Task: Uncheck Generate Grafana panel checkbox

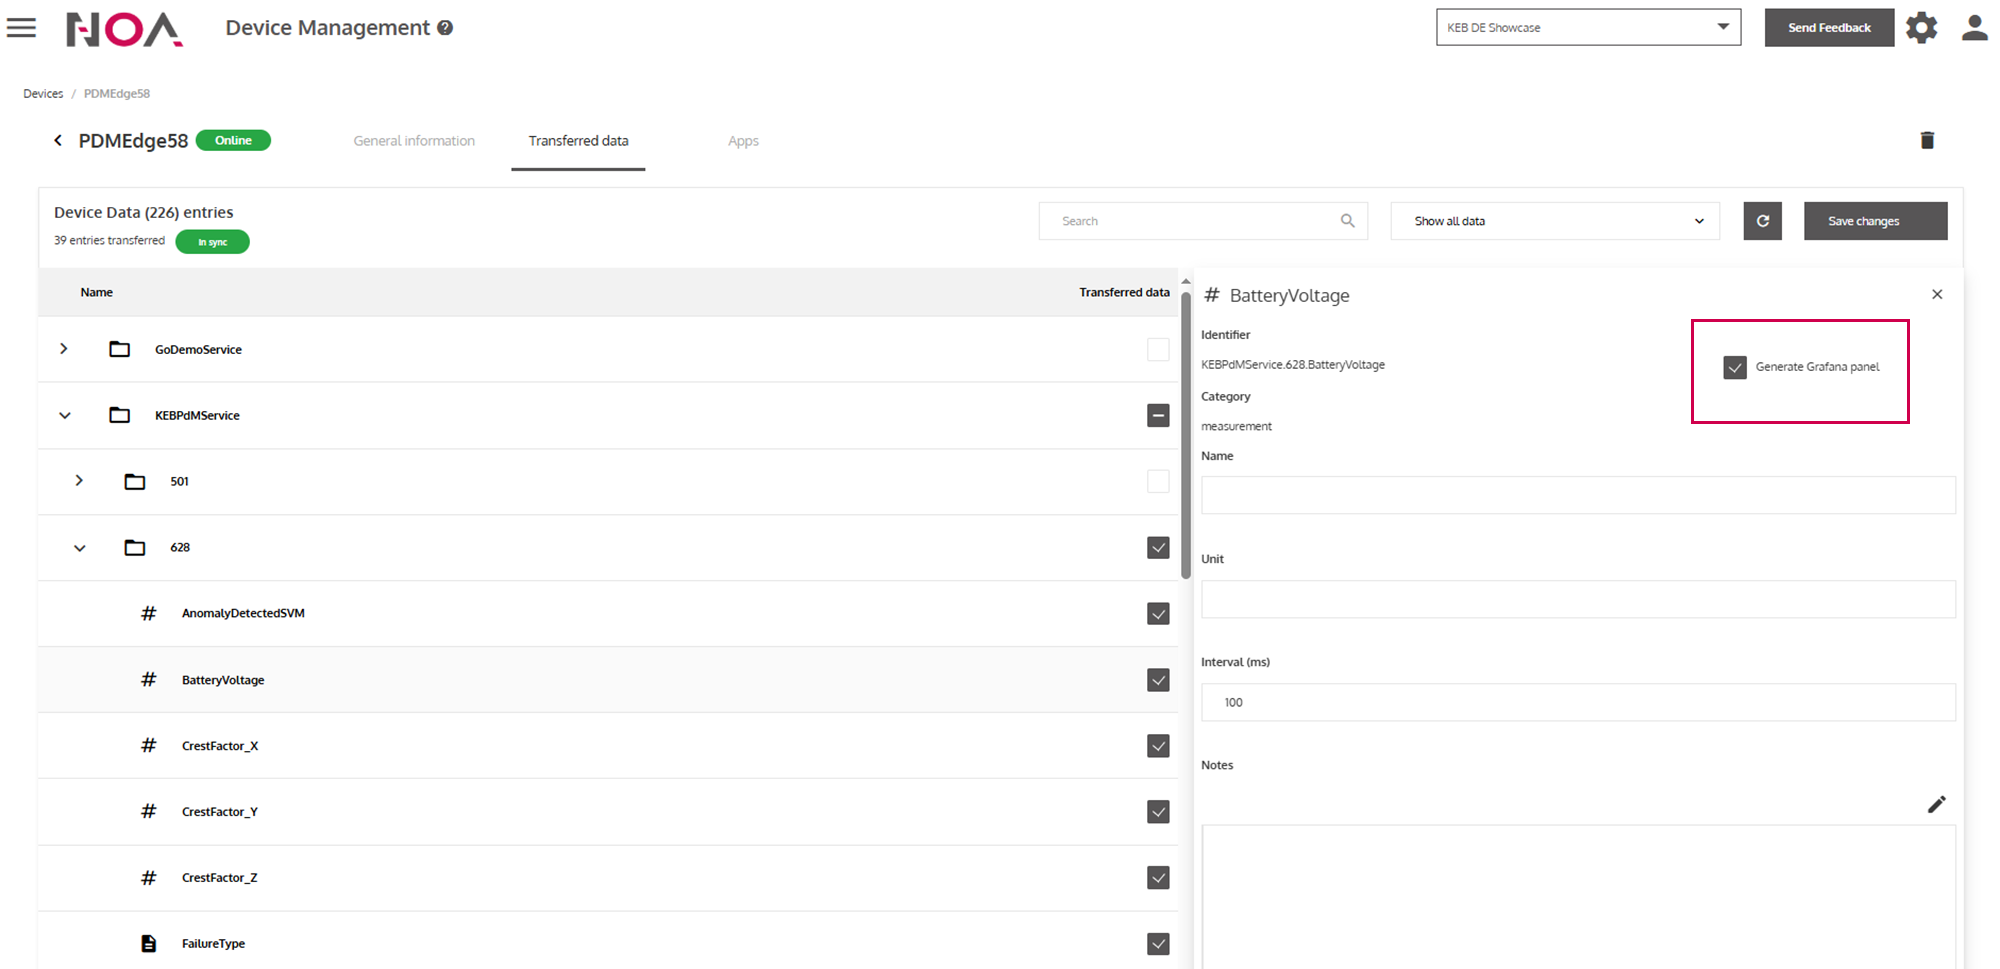Action: click(1735, 367)
